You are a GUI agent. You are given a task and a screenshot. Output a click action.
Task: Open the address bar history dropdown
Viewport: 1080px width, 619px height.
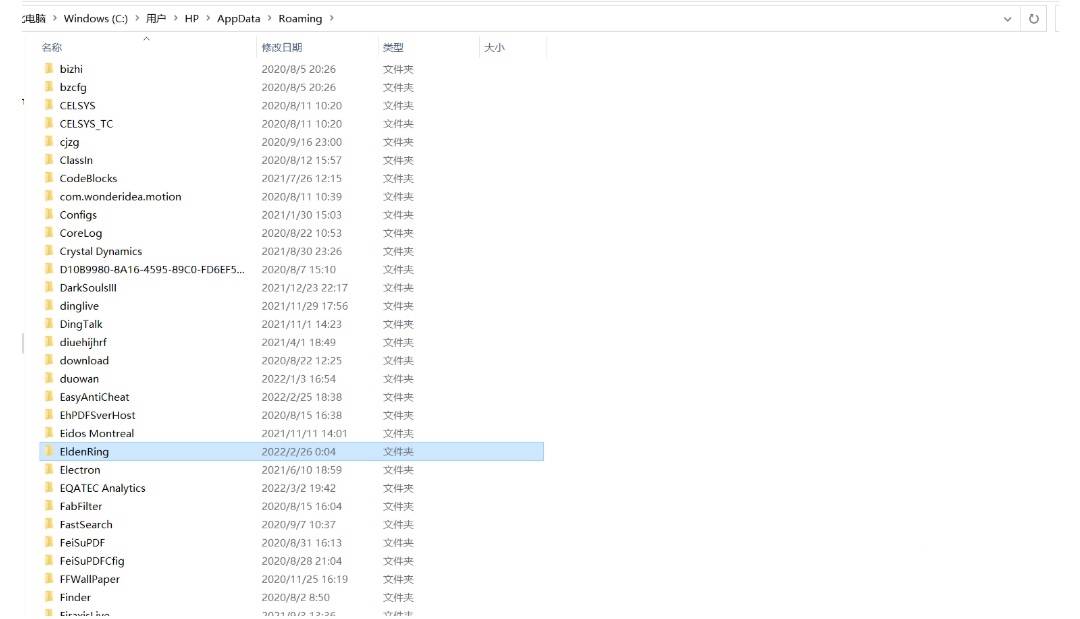pyautogui.click(x=1007, y=19)
